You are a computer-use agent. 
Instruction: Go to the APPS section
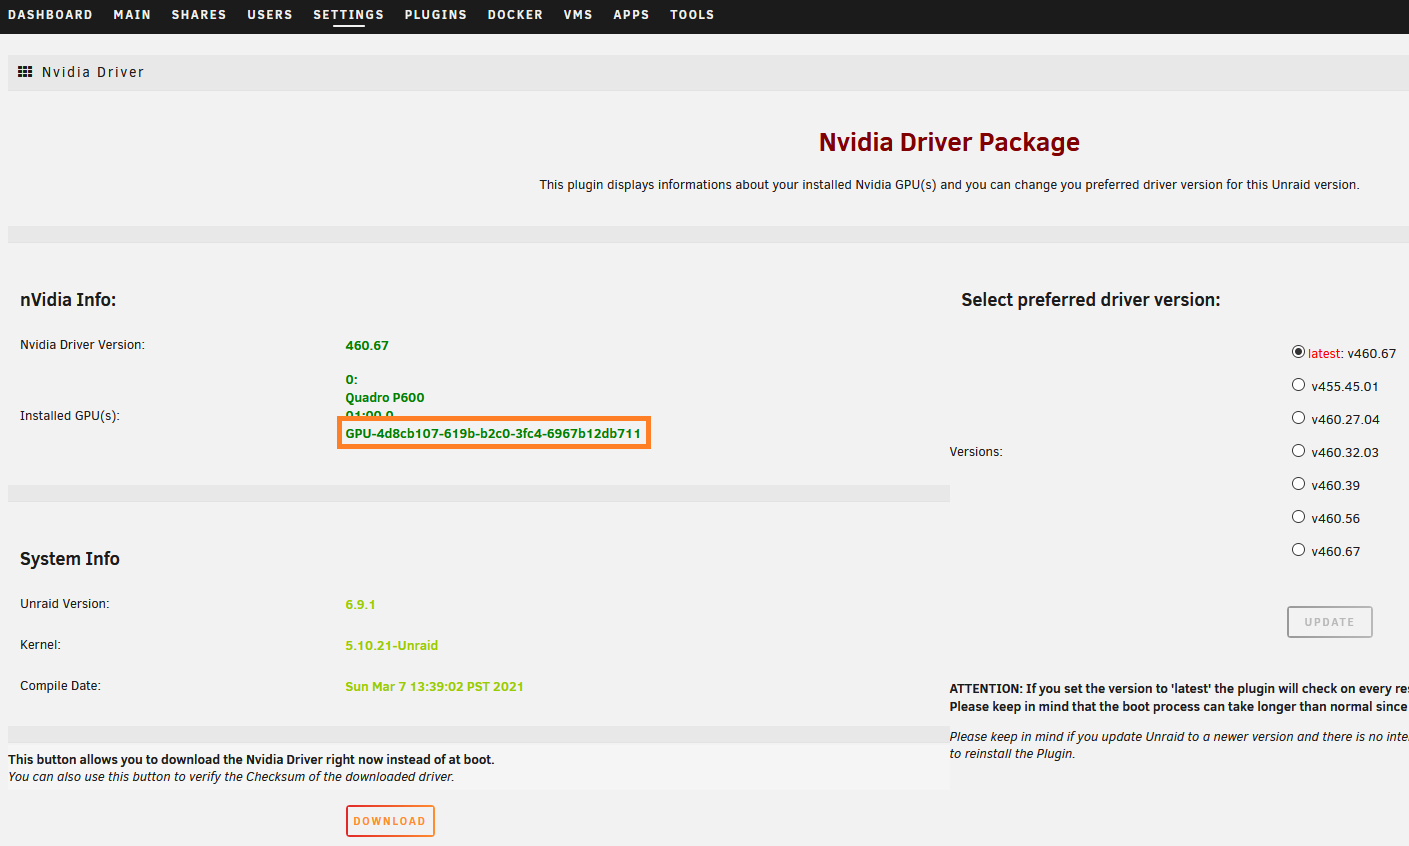[x=631, y=14]
